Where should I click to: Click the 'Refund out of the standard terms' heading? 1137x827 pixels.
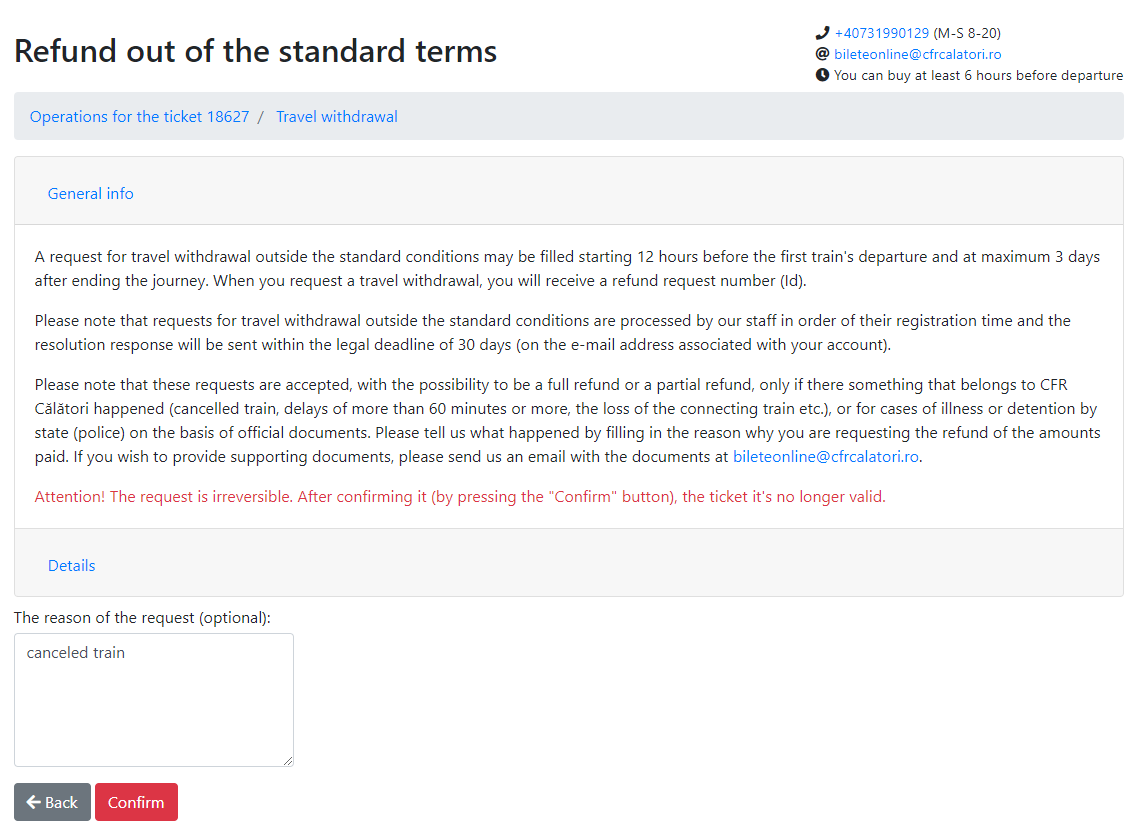coord(255,52)
